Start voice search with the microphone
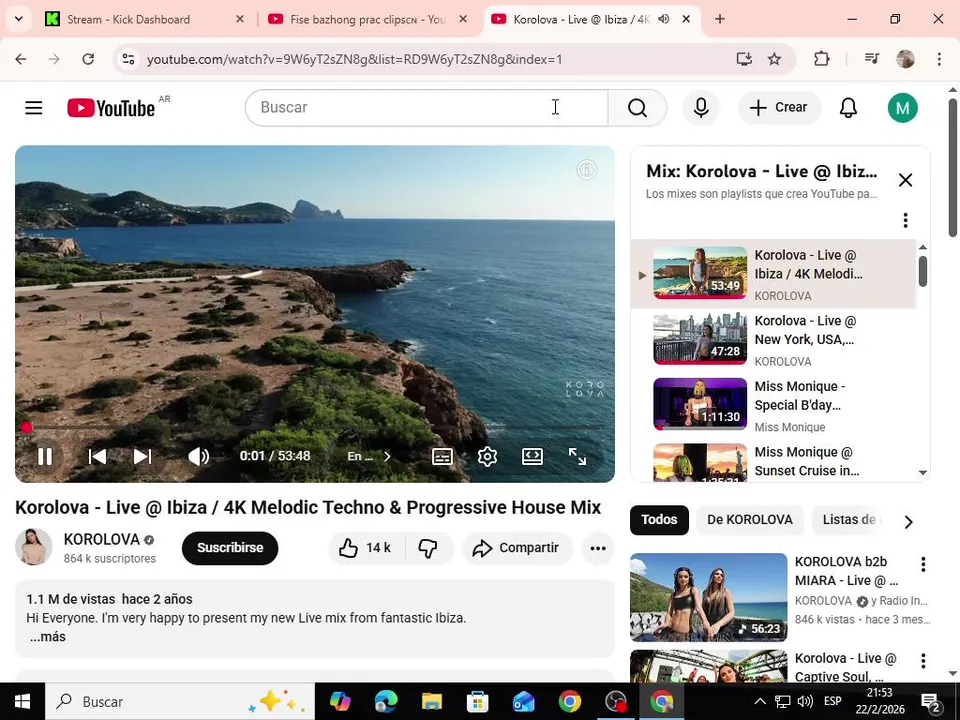 (701, 108)
